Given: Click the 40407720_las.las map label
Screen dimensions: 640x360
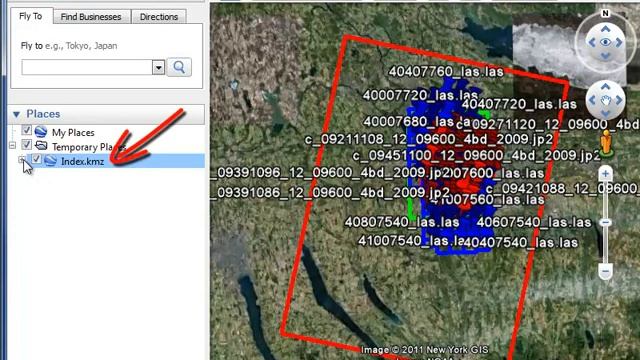Looking at the screenshot, I should [x=519, y=104].
